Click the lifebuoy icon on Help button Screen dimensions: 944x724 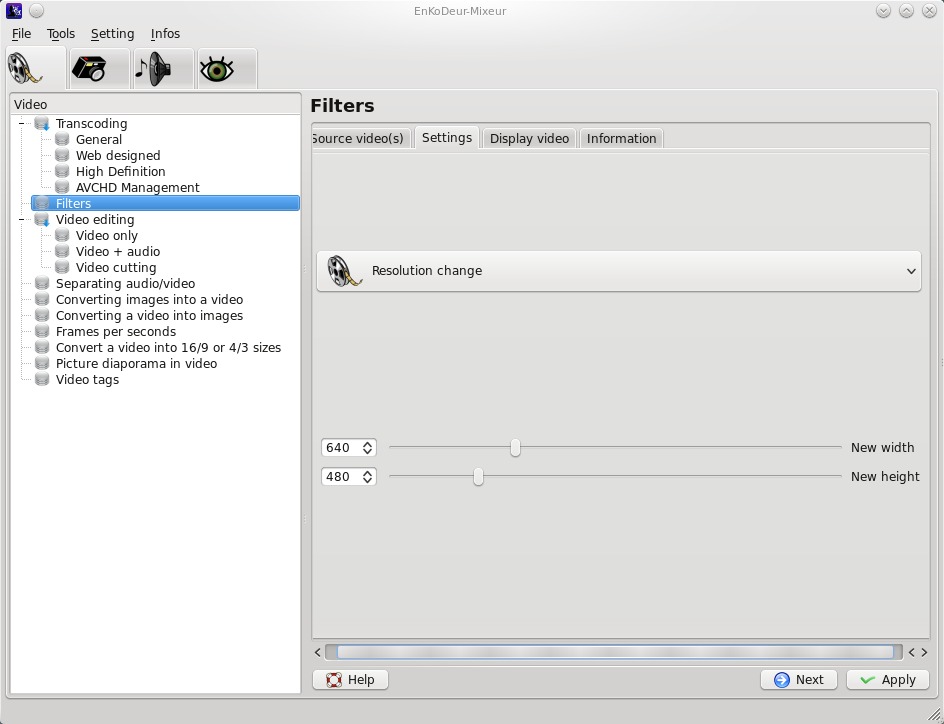click(x=334, y=679)
